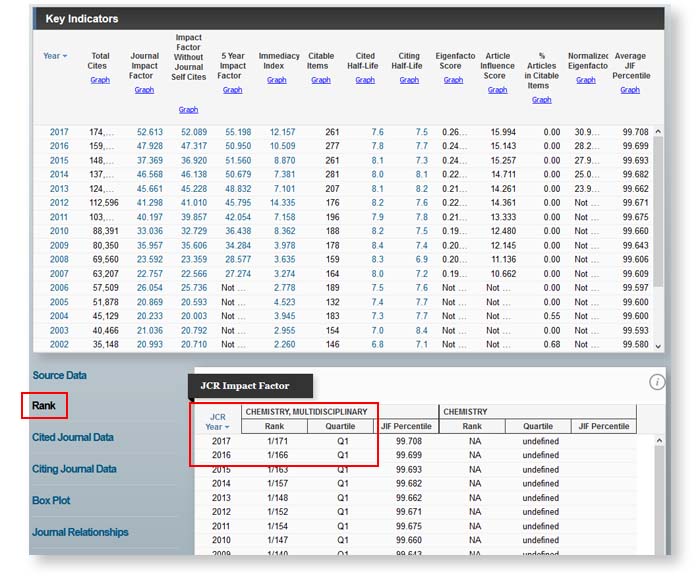Click rank 1/166 for 2016
This screenshot has height=586, width=700.
[x=277, y=455]
